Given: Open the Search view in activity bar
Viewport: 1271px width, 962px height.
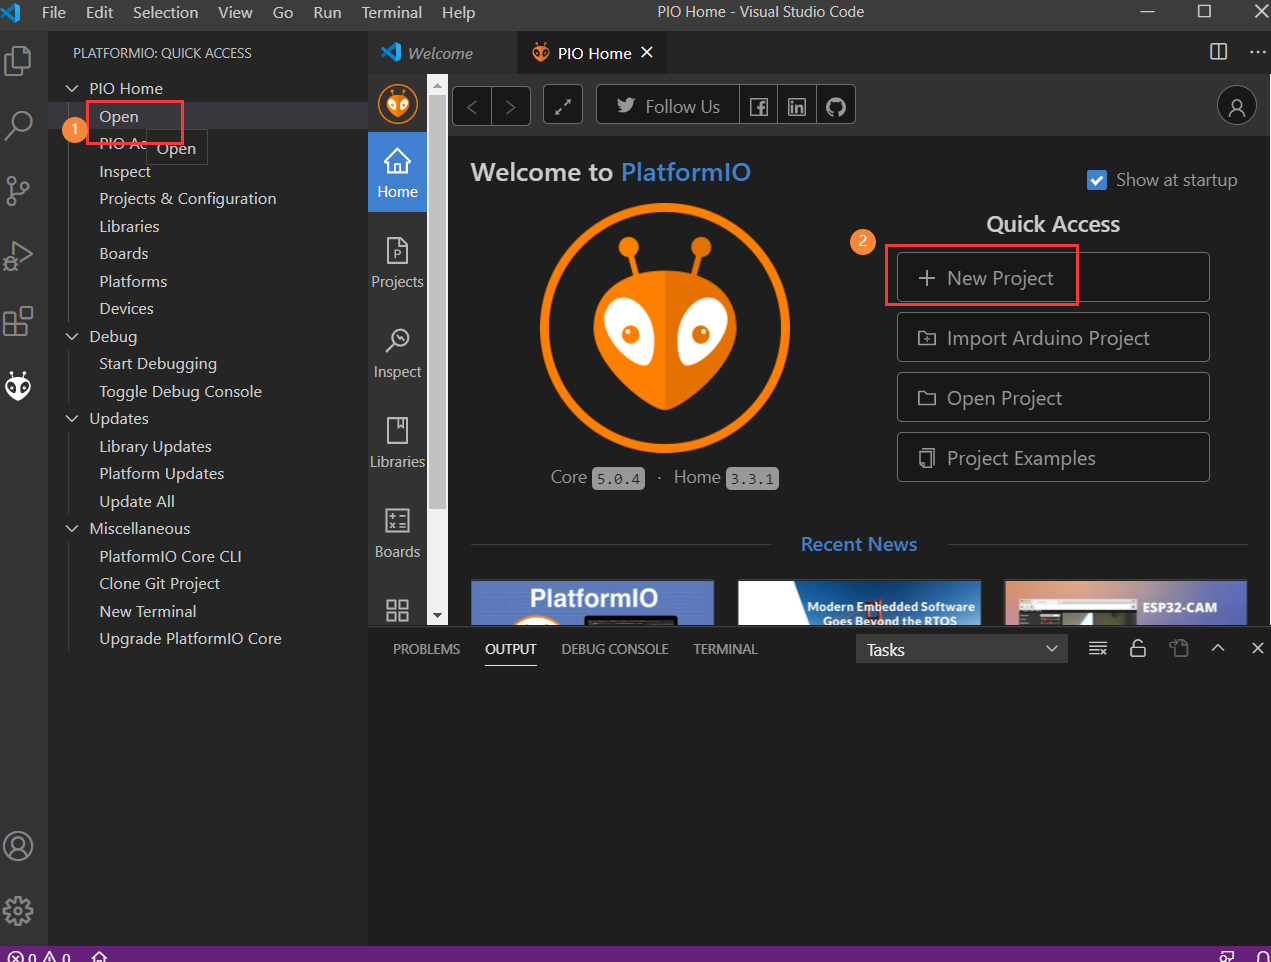Looking at the screenshot, I should (18, 125).
